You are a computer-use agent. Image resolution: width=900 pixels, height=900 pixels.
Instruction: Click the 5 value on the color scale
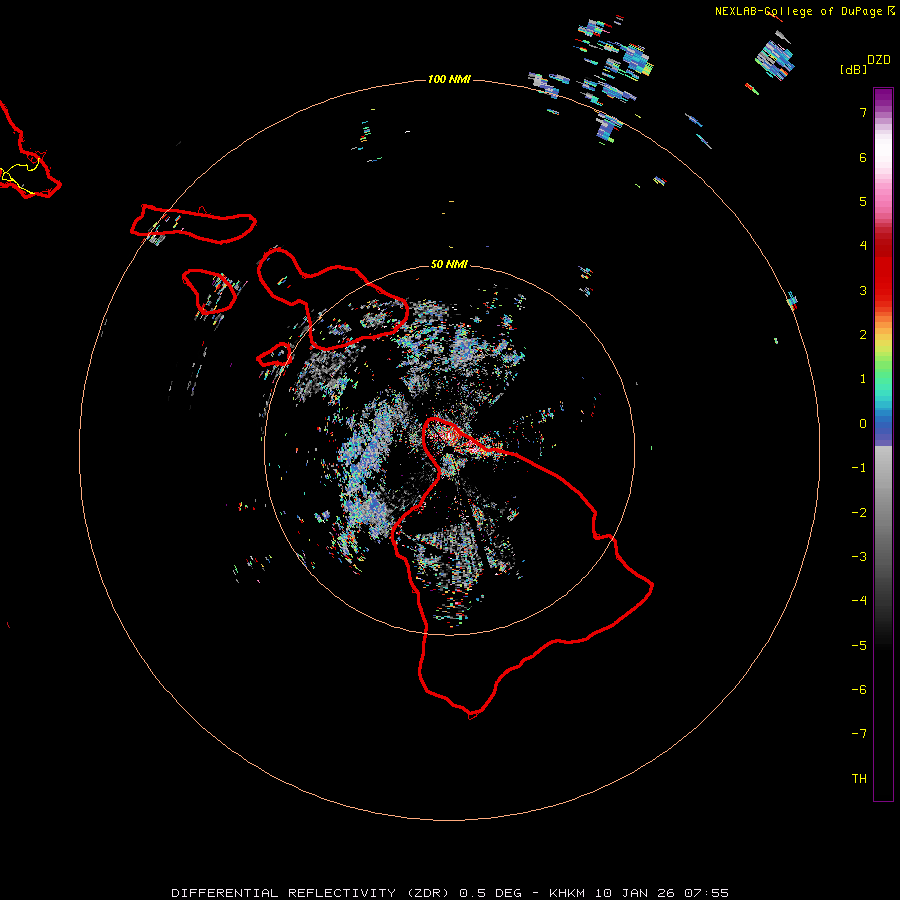pos(863,201)
